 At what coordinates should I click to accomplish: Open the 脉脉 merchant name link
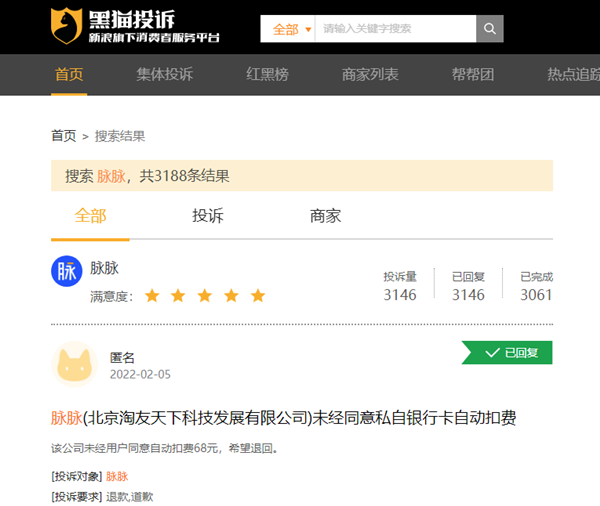(x=104, y=268)
